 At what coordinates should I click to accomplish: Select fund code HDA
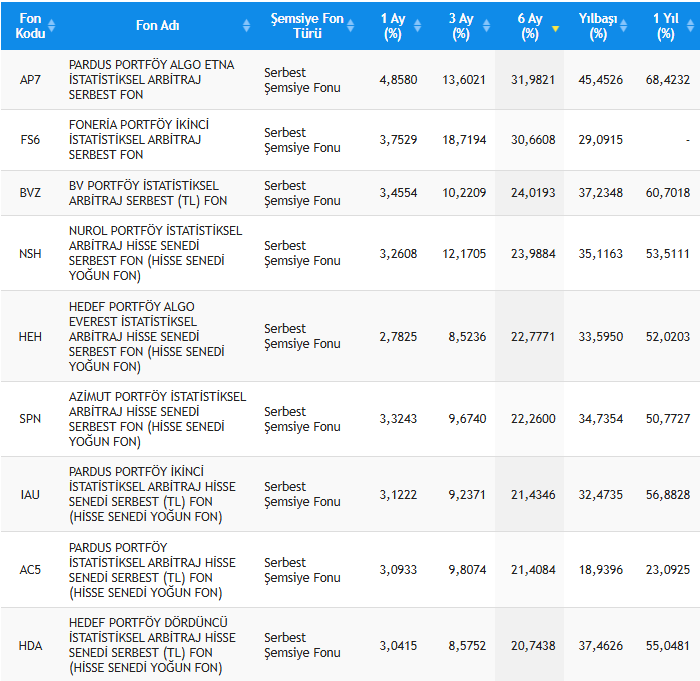(30, 646)
